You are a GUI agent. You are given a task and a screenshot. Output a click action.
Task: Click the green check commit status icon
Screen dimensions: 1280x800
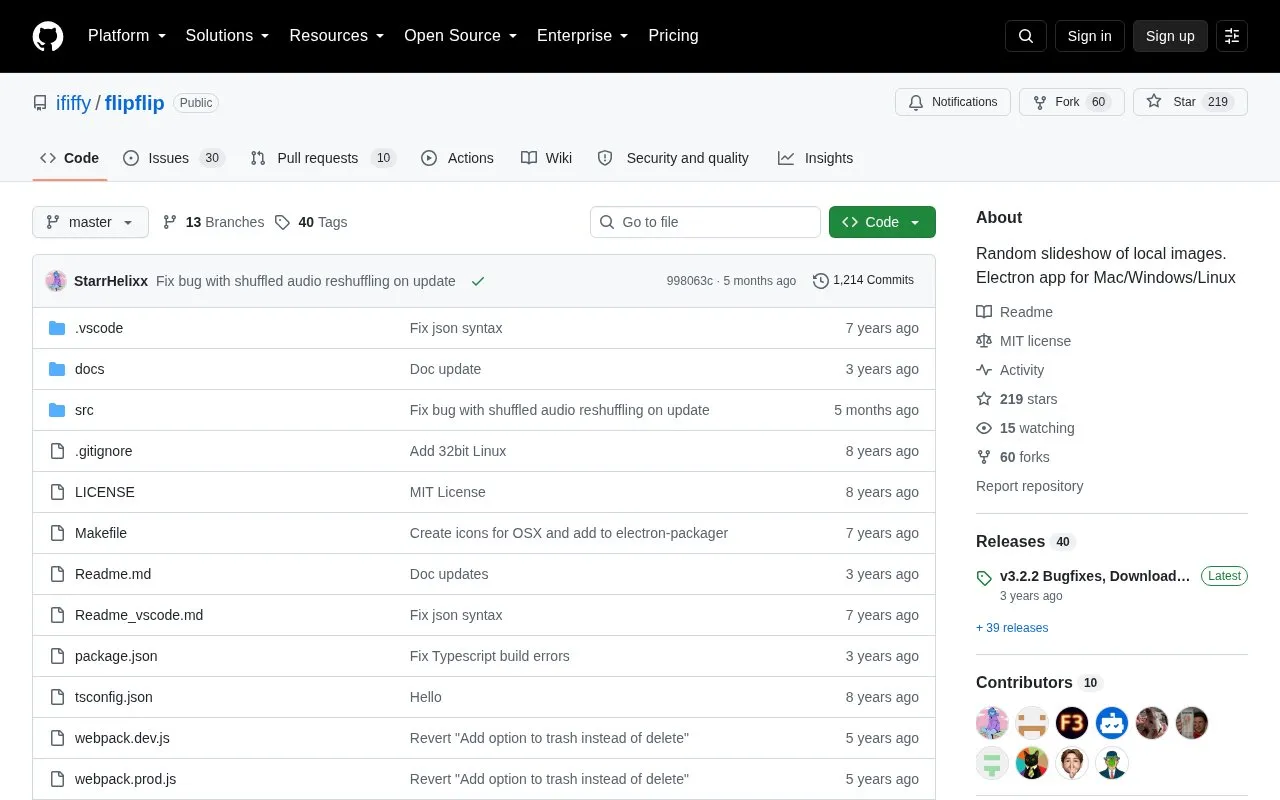478,281
